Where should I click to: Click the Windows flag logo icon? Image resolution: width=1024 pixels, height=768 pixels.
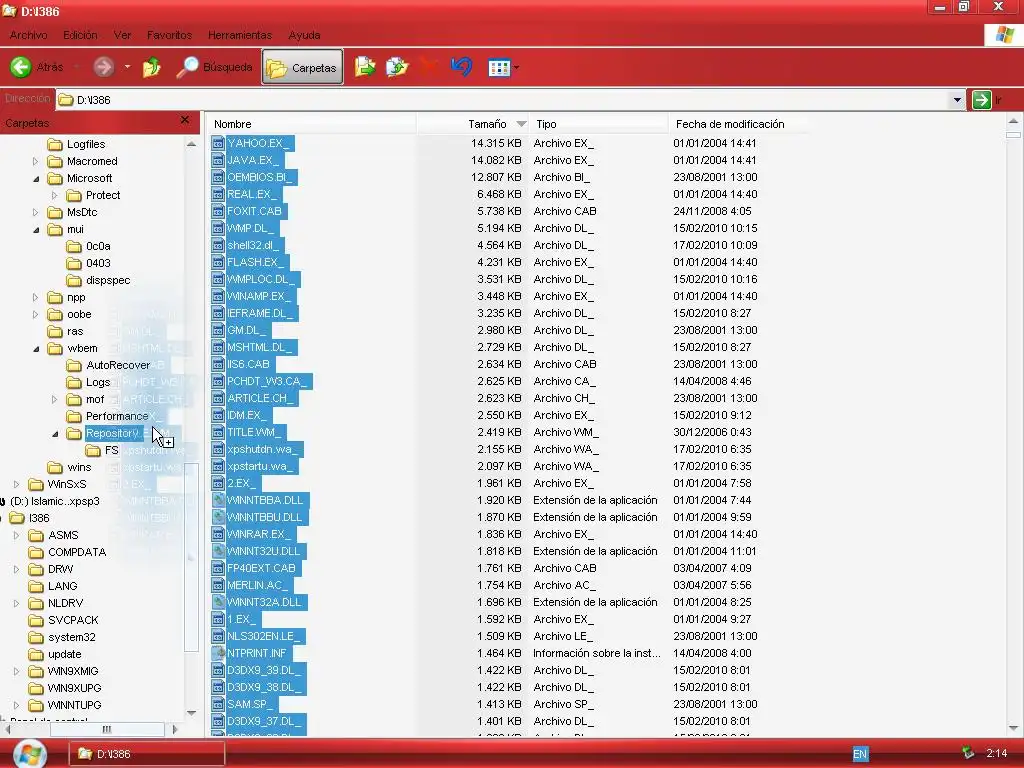(x=1004, y=35)
